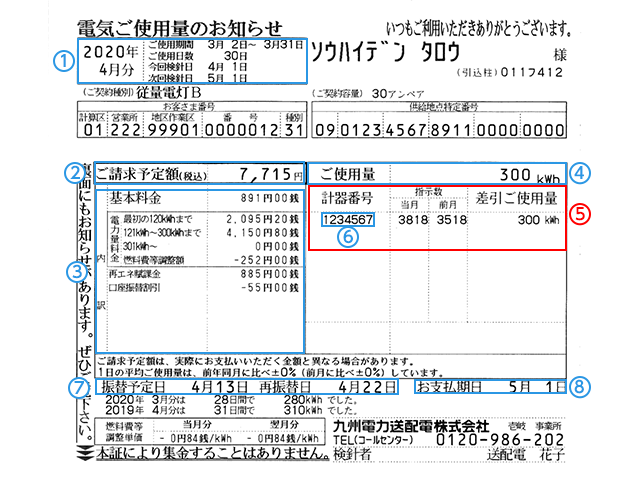This screenshot has height=484, width=640.
Task: Click the 基本料金 label
Action: [135, 198]
